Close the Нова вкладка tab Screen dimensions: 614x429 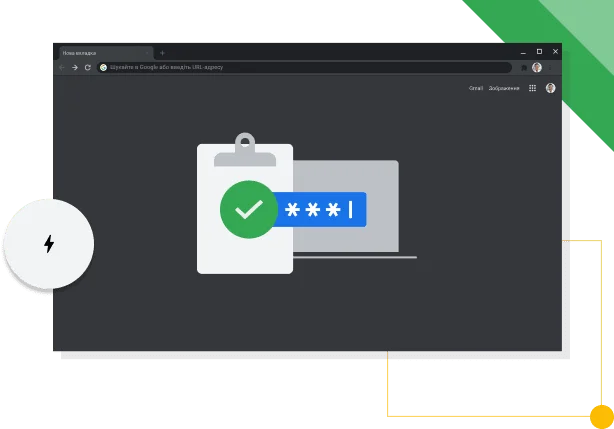pos(146,52)
